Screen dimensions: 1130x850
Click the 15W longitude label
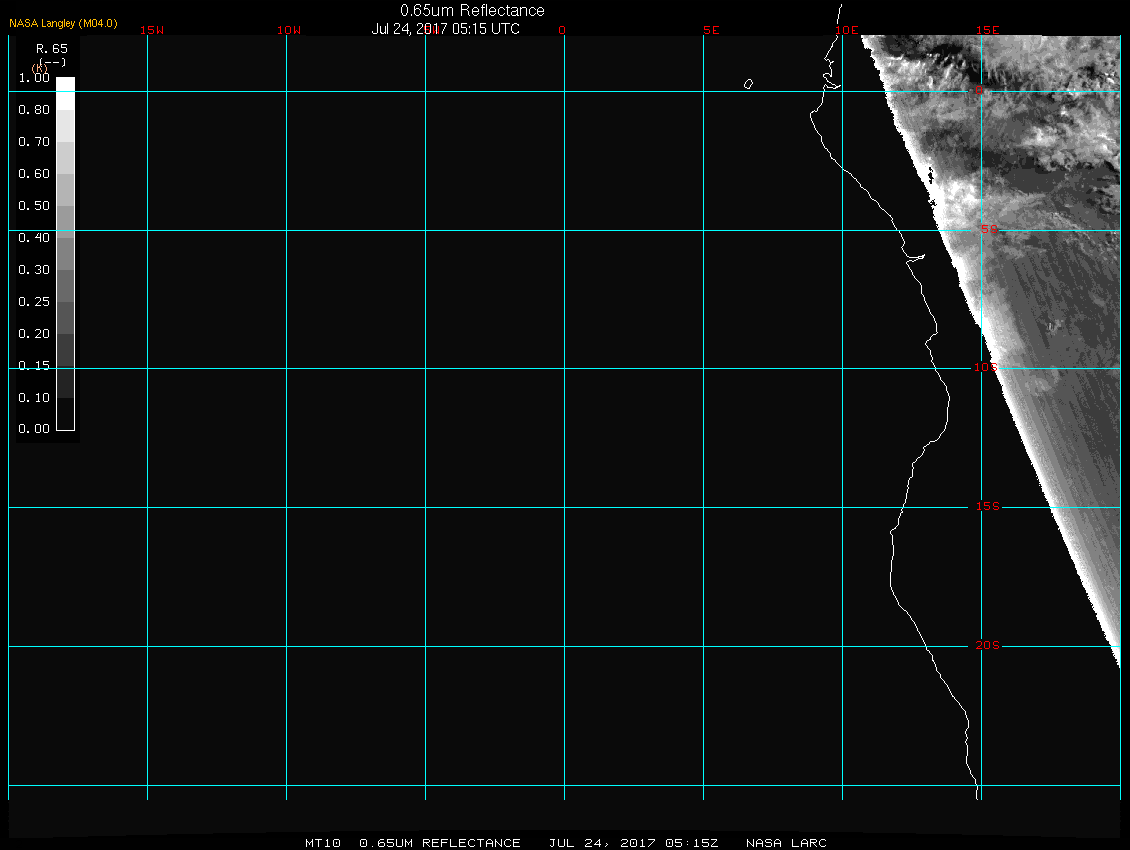pos(152,30)
